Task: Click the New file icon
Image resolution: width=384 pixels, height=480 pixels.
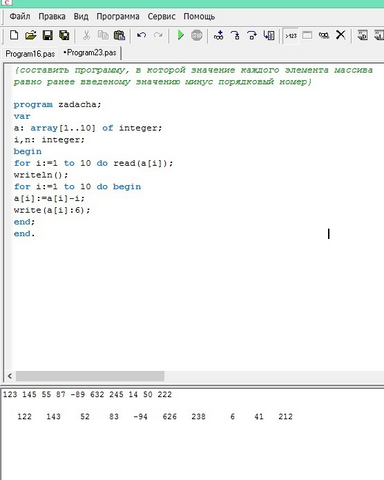Action: point(14,35)
